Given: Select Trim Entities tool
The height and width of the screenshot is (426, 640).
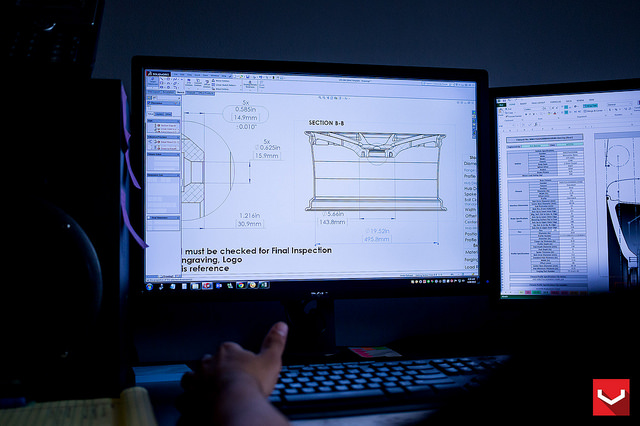Looking at the screenshot, I should [189, 83].
